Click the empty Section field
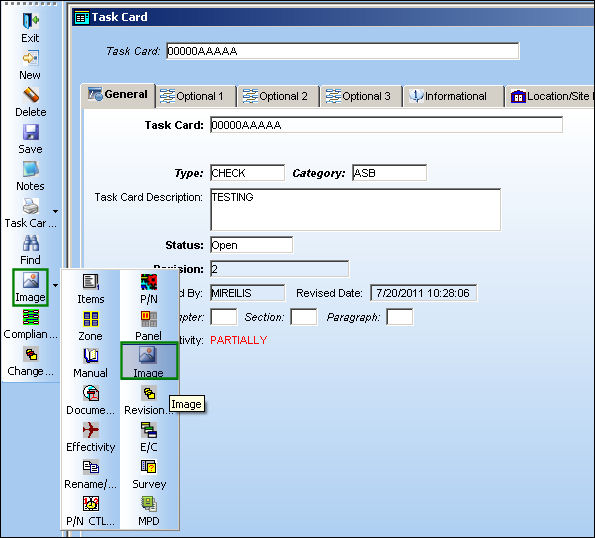Image resolution: width=595 pixels, height=538 pixels. coord(304,317)
